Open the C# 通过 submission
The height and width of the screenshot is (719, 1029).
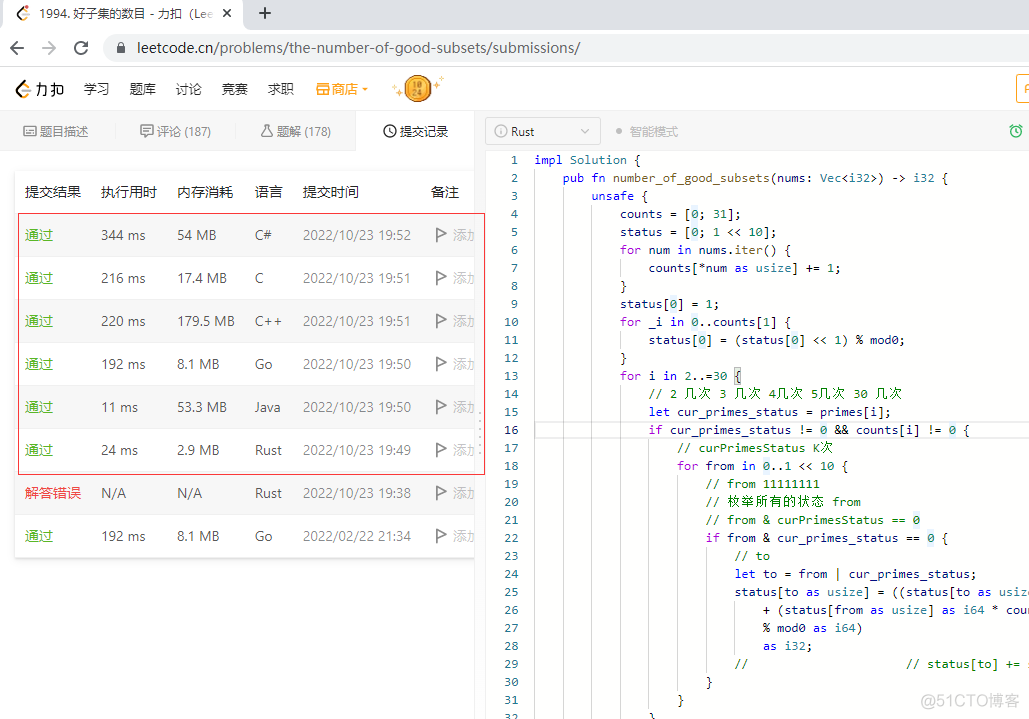pyautogui.click(x=39, y=235)
